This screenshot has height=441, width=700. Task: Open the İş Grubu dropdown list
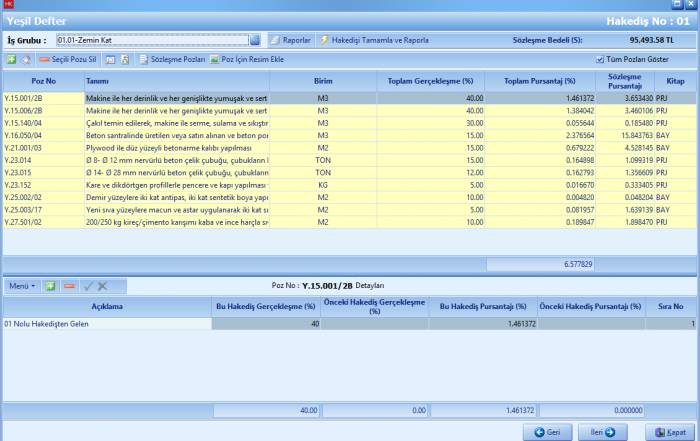tap(254, 40)
